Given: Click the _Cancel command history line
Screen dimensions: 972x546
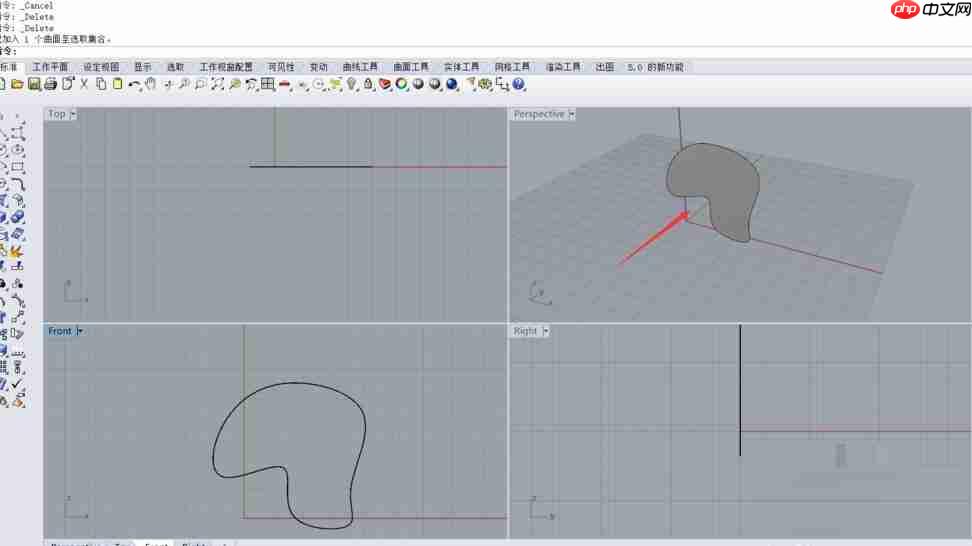Looking at the screenshot, I should (x=27, y=6).
